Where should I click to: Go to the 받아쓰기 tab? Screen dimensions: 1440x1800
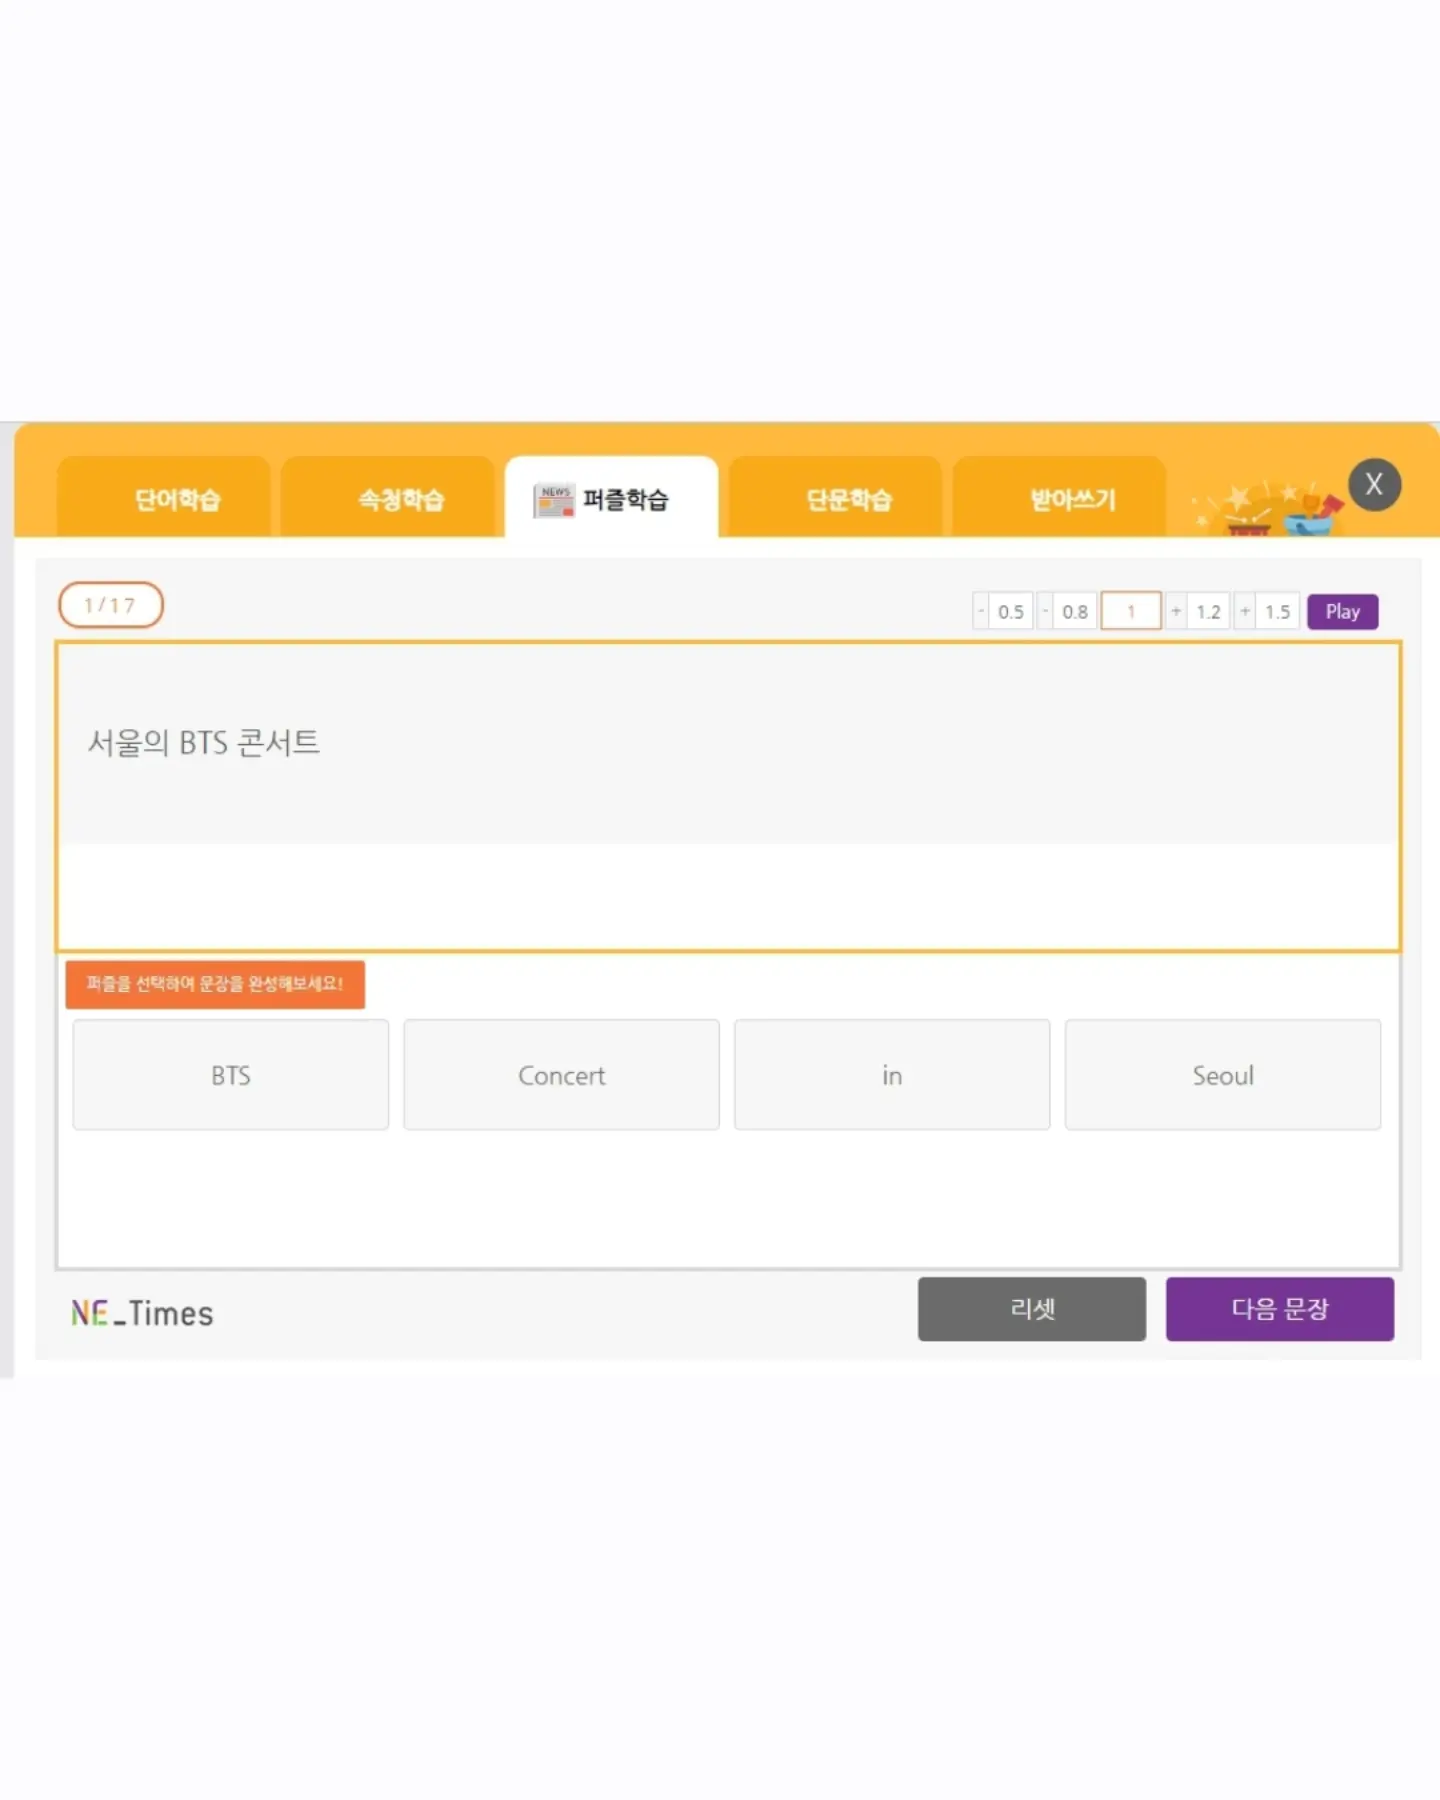[x=1060, y=497]
